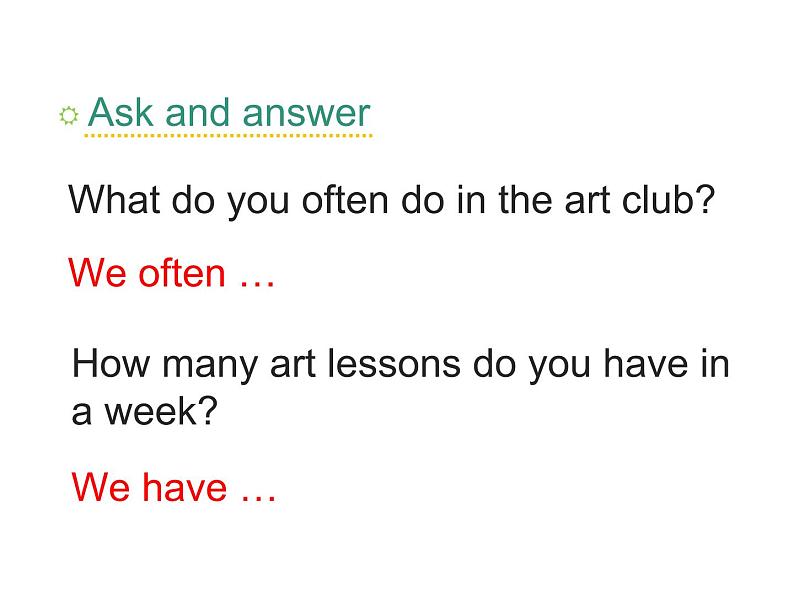
Task: Click the word 'many' in second question
Action: tap(210, 367)
